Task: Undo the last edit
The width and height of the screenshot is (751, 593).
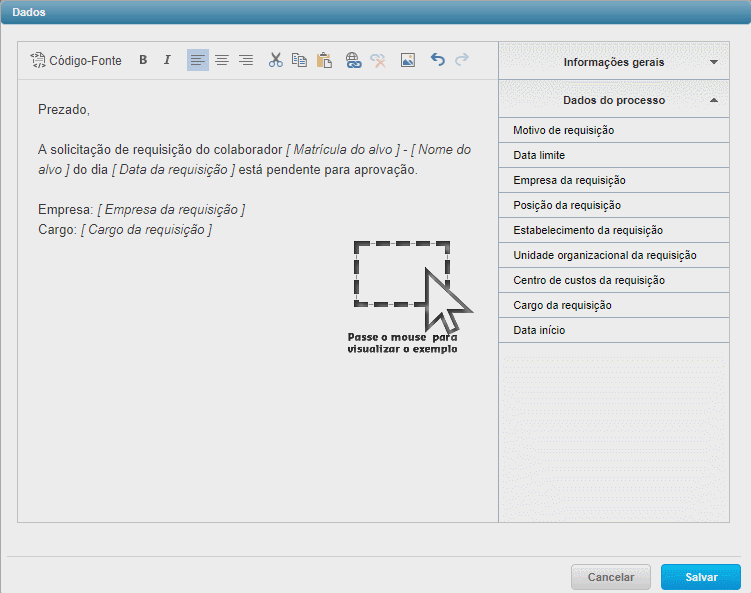Action: [x=437, y=60]
